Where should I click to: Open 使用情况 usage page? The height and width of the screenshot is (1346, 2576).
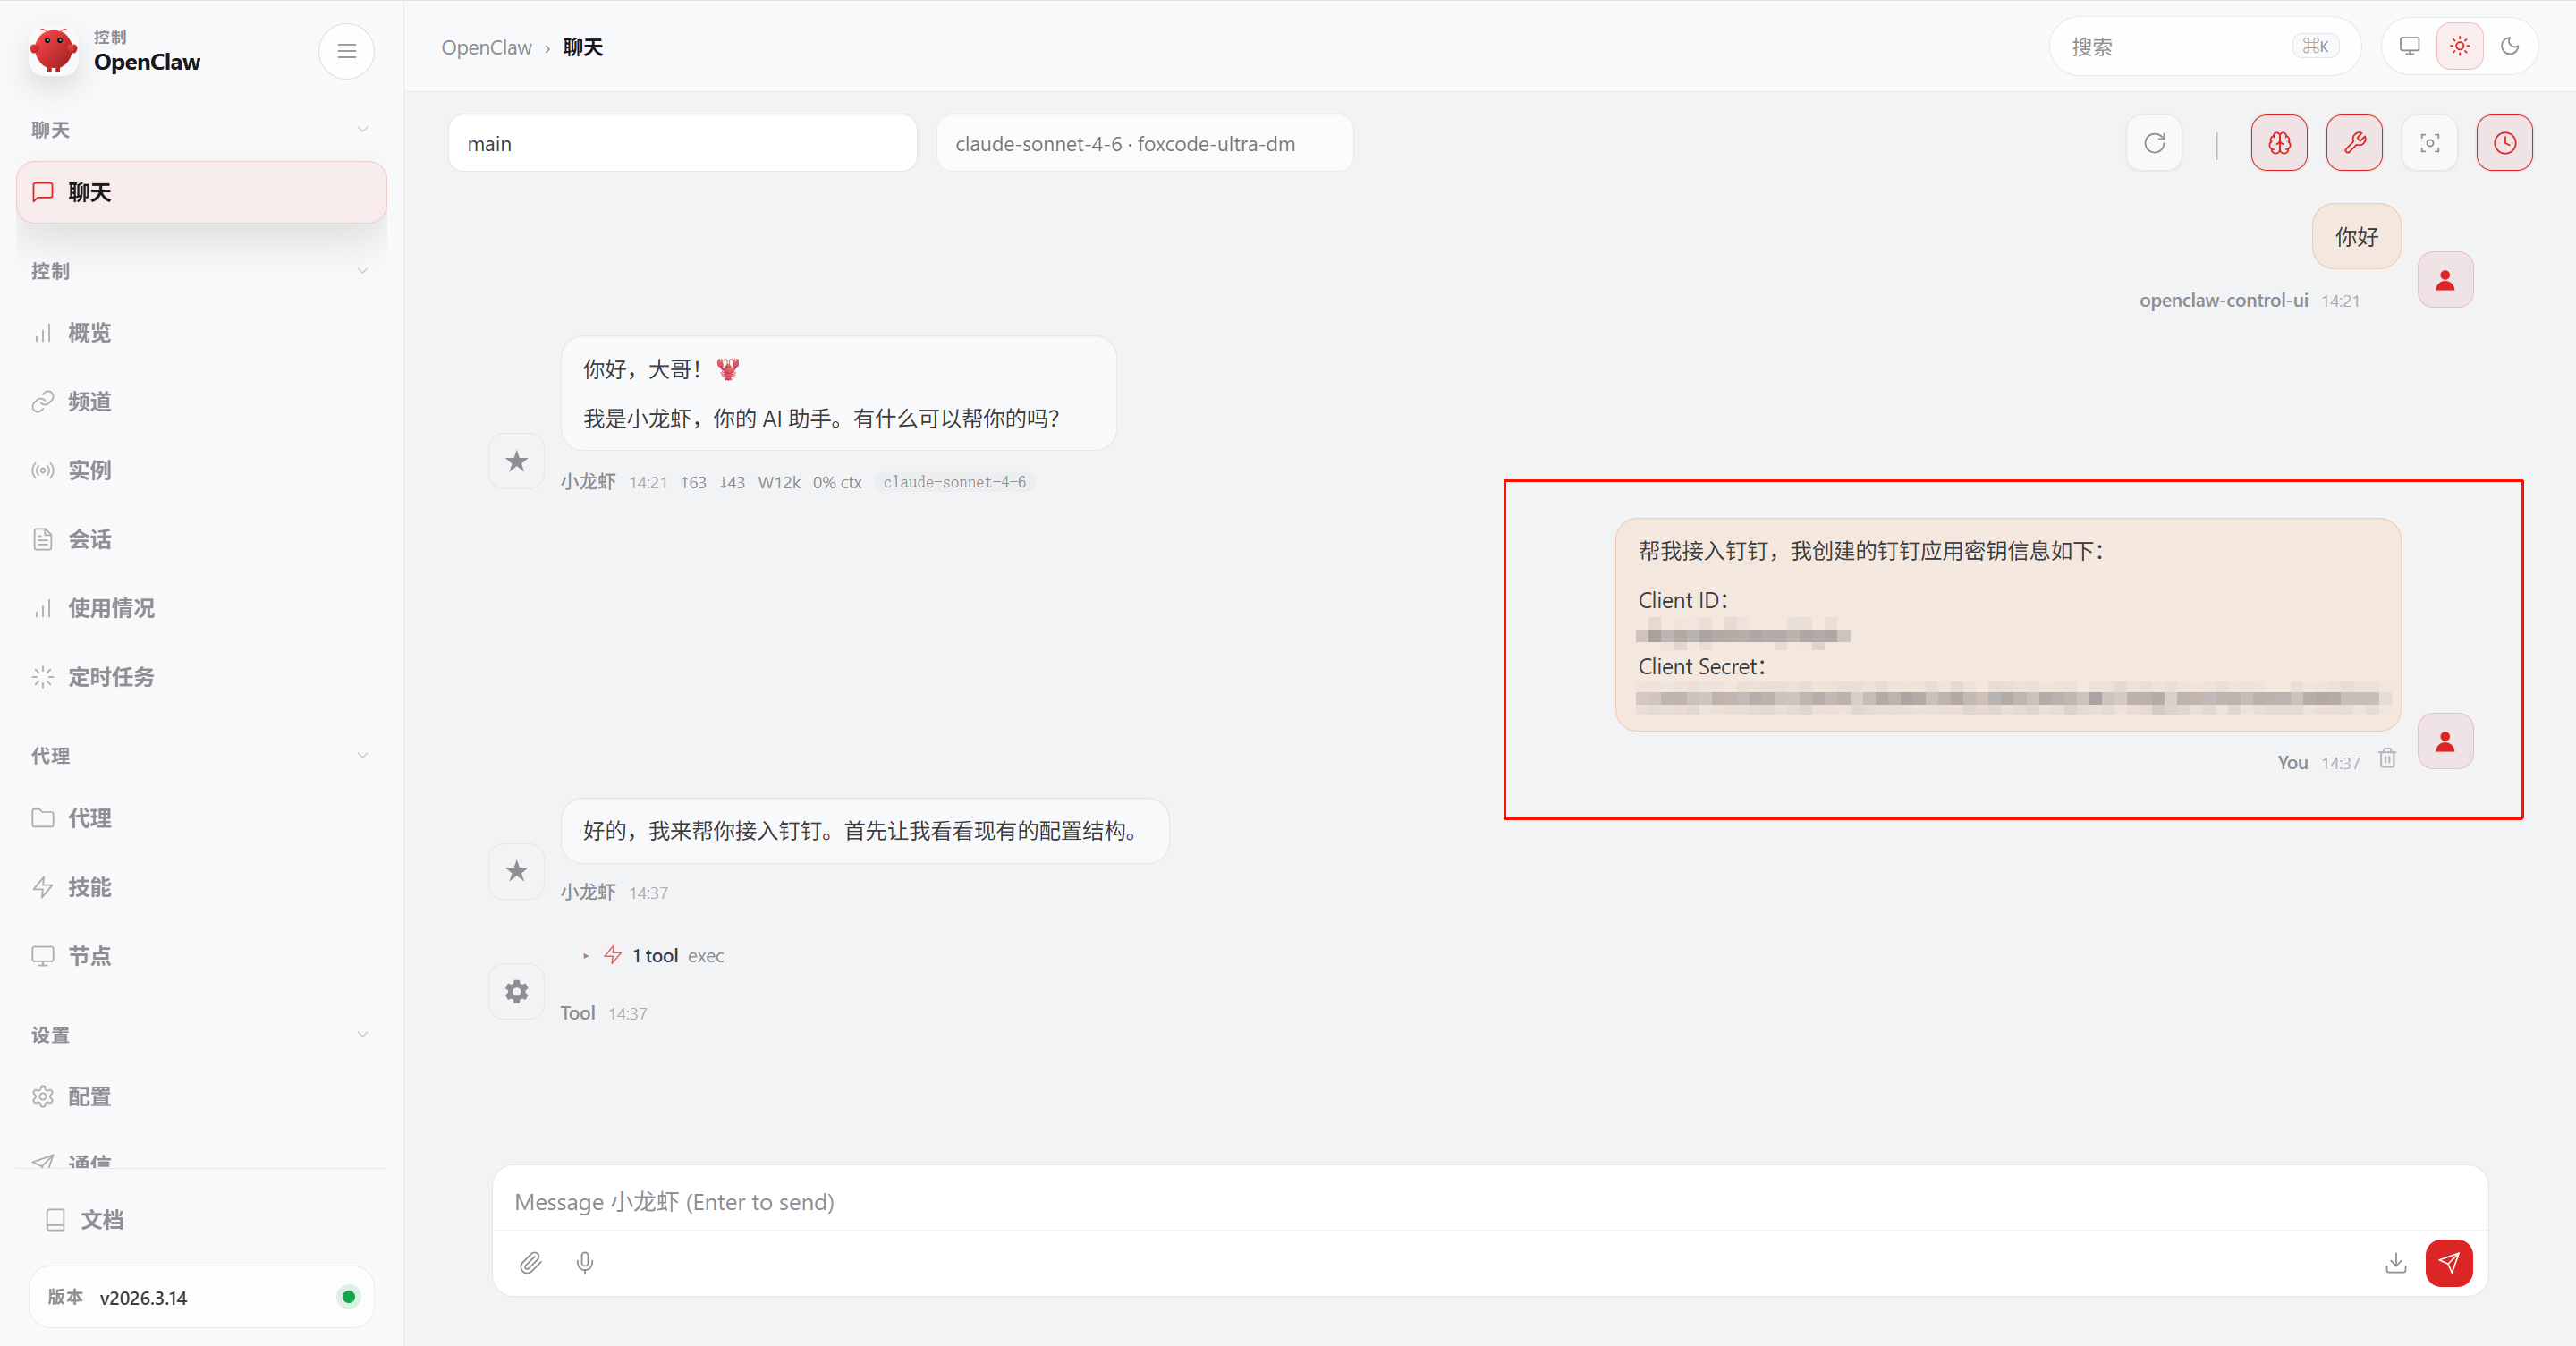[201, 608]
